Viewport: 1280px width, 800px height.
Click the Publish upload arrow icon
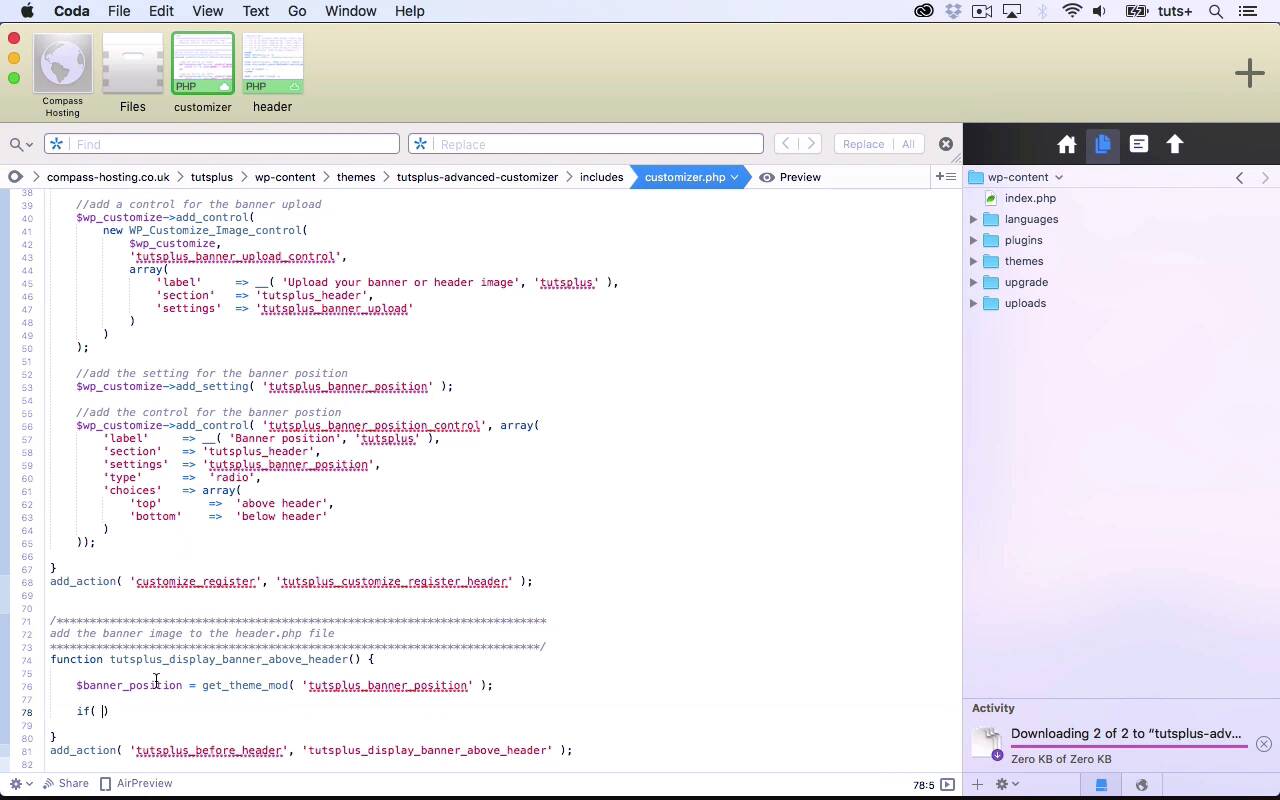1175,145
